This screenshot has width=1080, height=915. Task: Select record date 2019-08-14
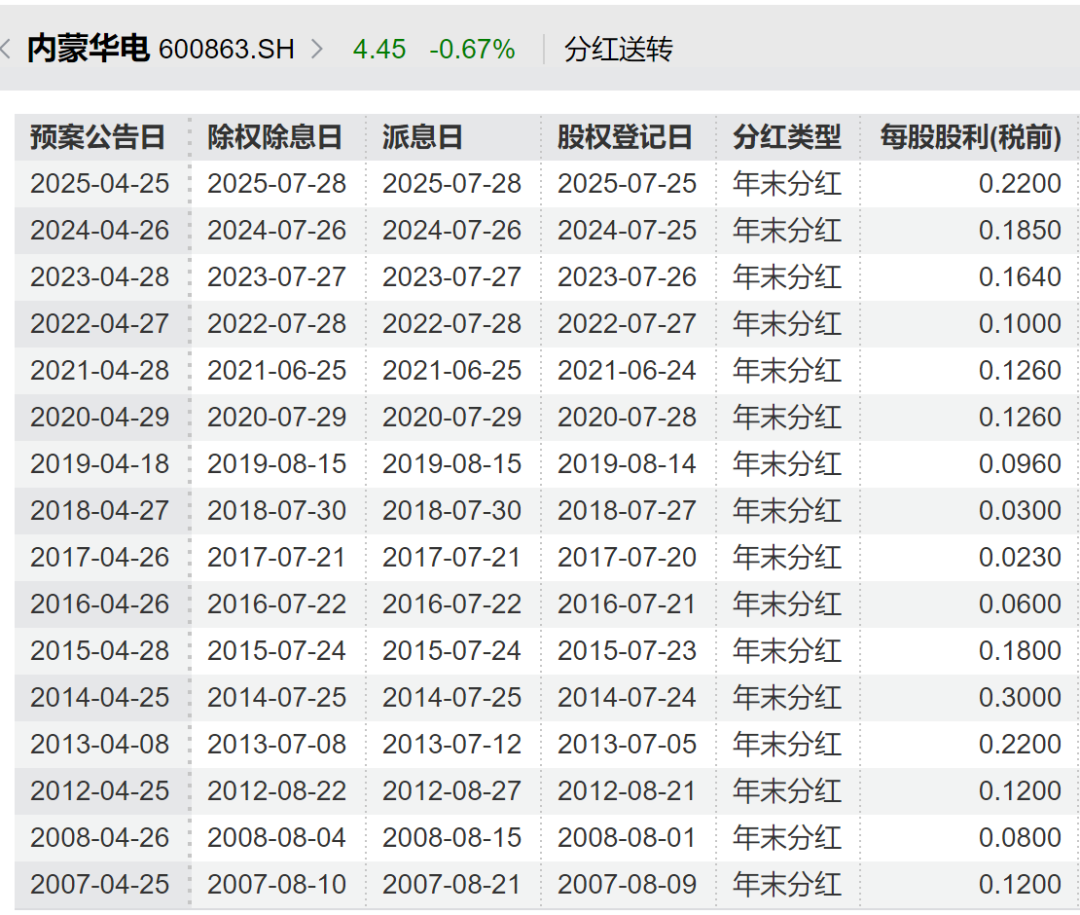coord(627,464)
